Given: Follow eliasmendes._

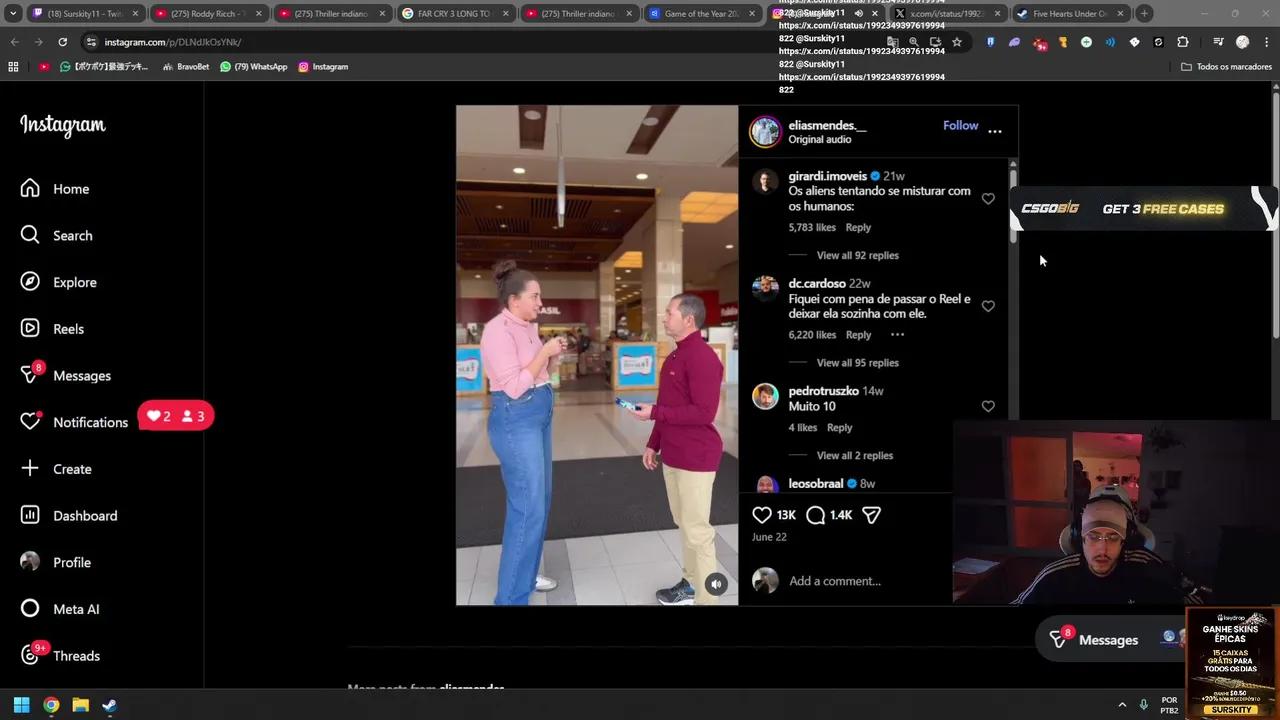Looking at the screenshot, I should click(x=960, y=125).
